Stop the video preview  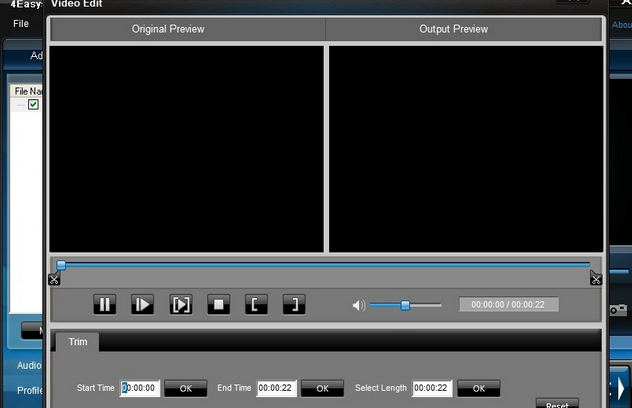click(x=218, y=304)
